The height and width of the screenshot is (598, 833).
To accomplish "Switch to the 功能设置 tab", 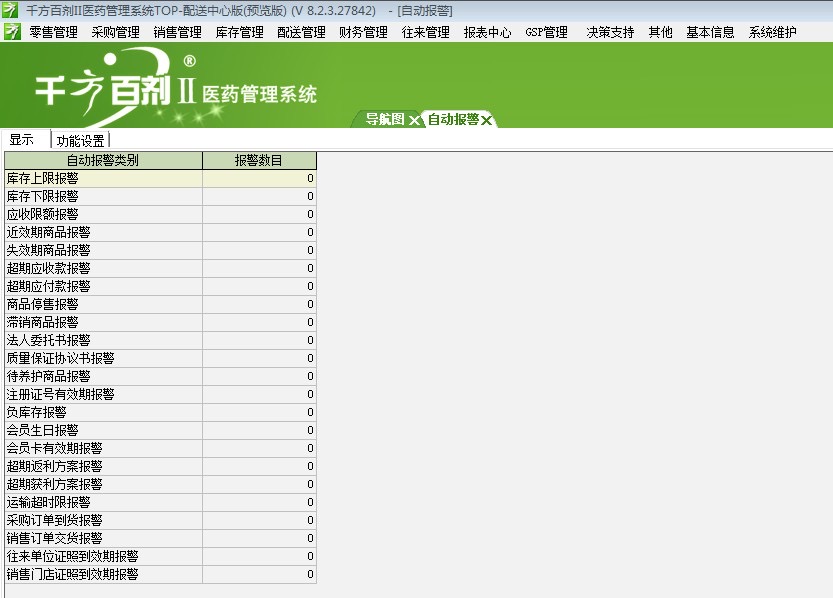I will pos(78,139).
